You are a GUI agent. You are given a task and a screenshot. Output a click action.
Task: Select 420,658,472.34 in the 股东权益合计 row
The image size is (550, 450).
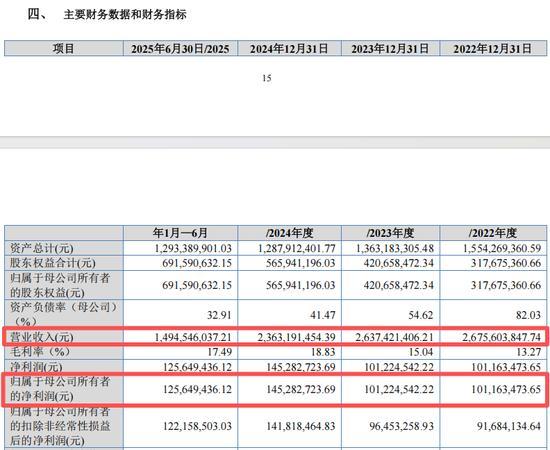coord(399,263)
